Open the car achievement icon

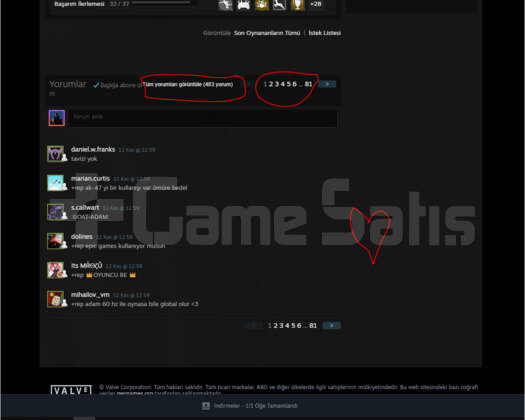pyautogui.click(x=243, y=5)
